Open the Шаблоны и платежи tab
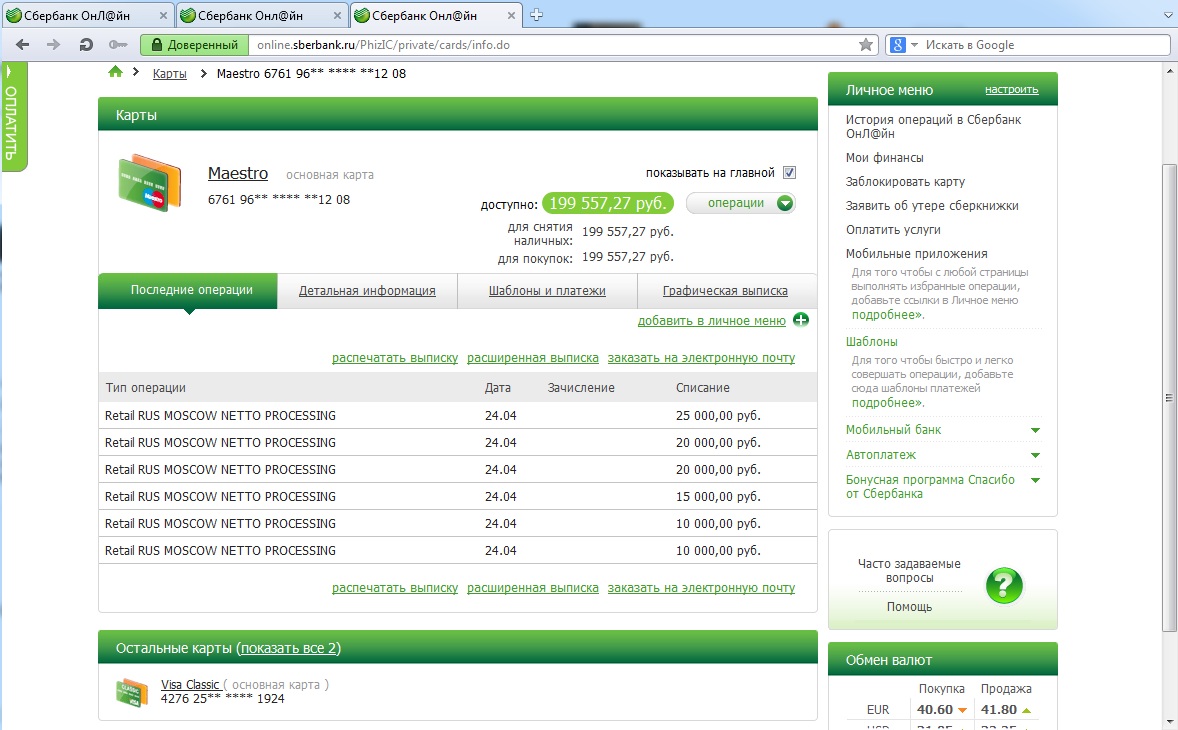This screenshot has height=730, width=1178. [547, 291]
